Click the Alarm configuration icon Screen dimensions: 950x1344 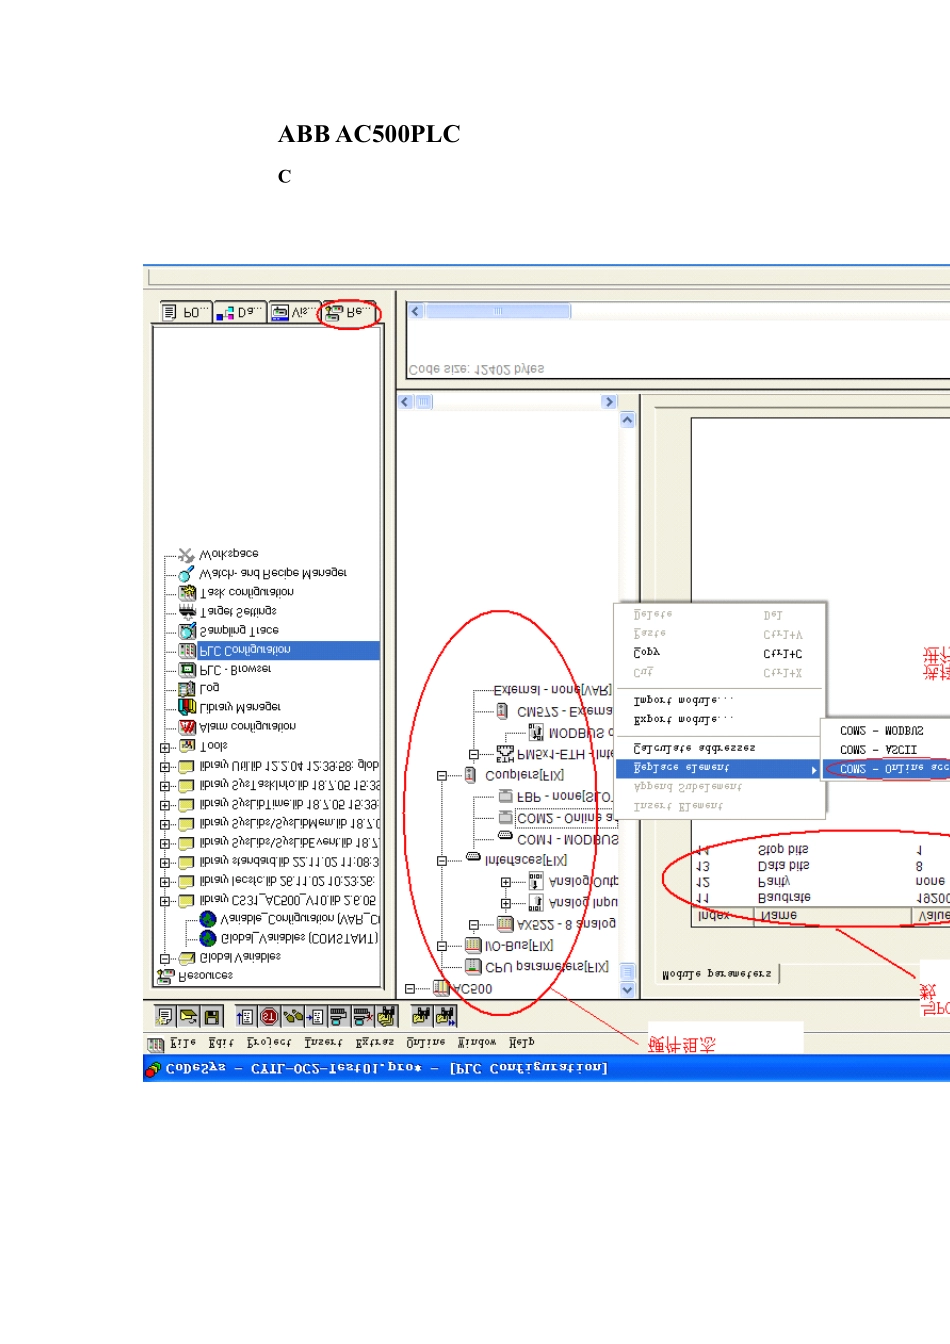click(x=187, y=727)
